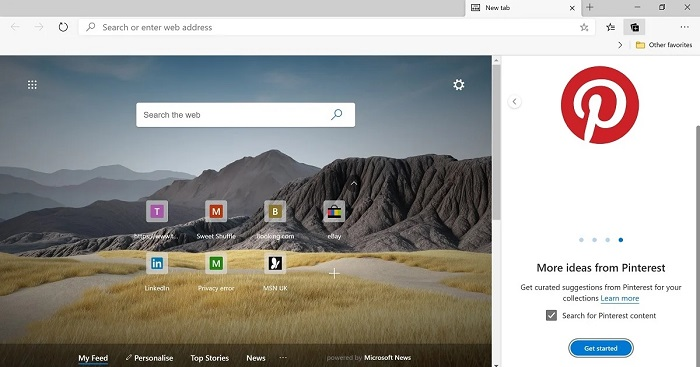Screen dimensions: 700x367
Task: Click the Get started button
Action: (x=601, y=348)
